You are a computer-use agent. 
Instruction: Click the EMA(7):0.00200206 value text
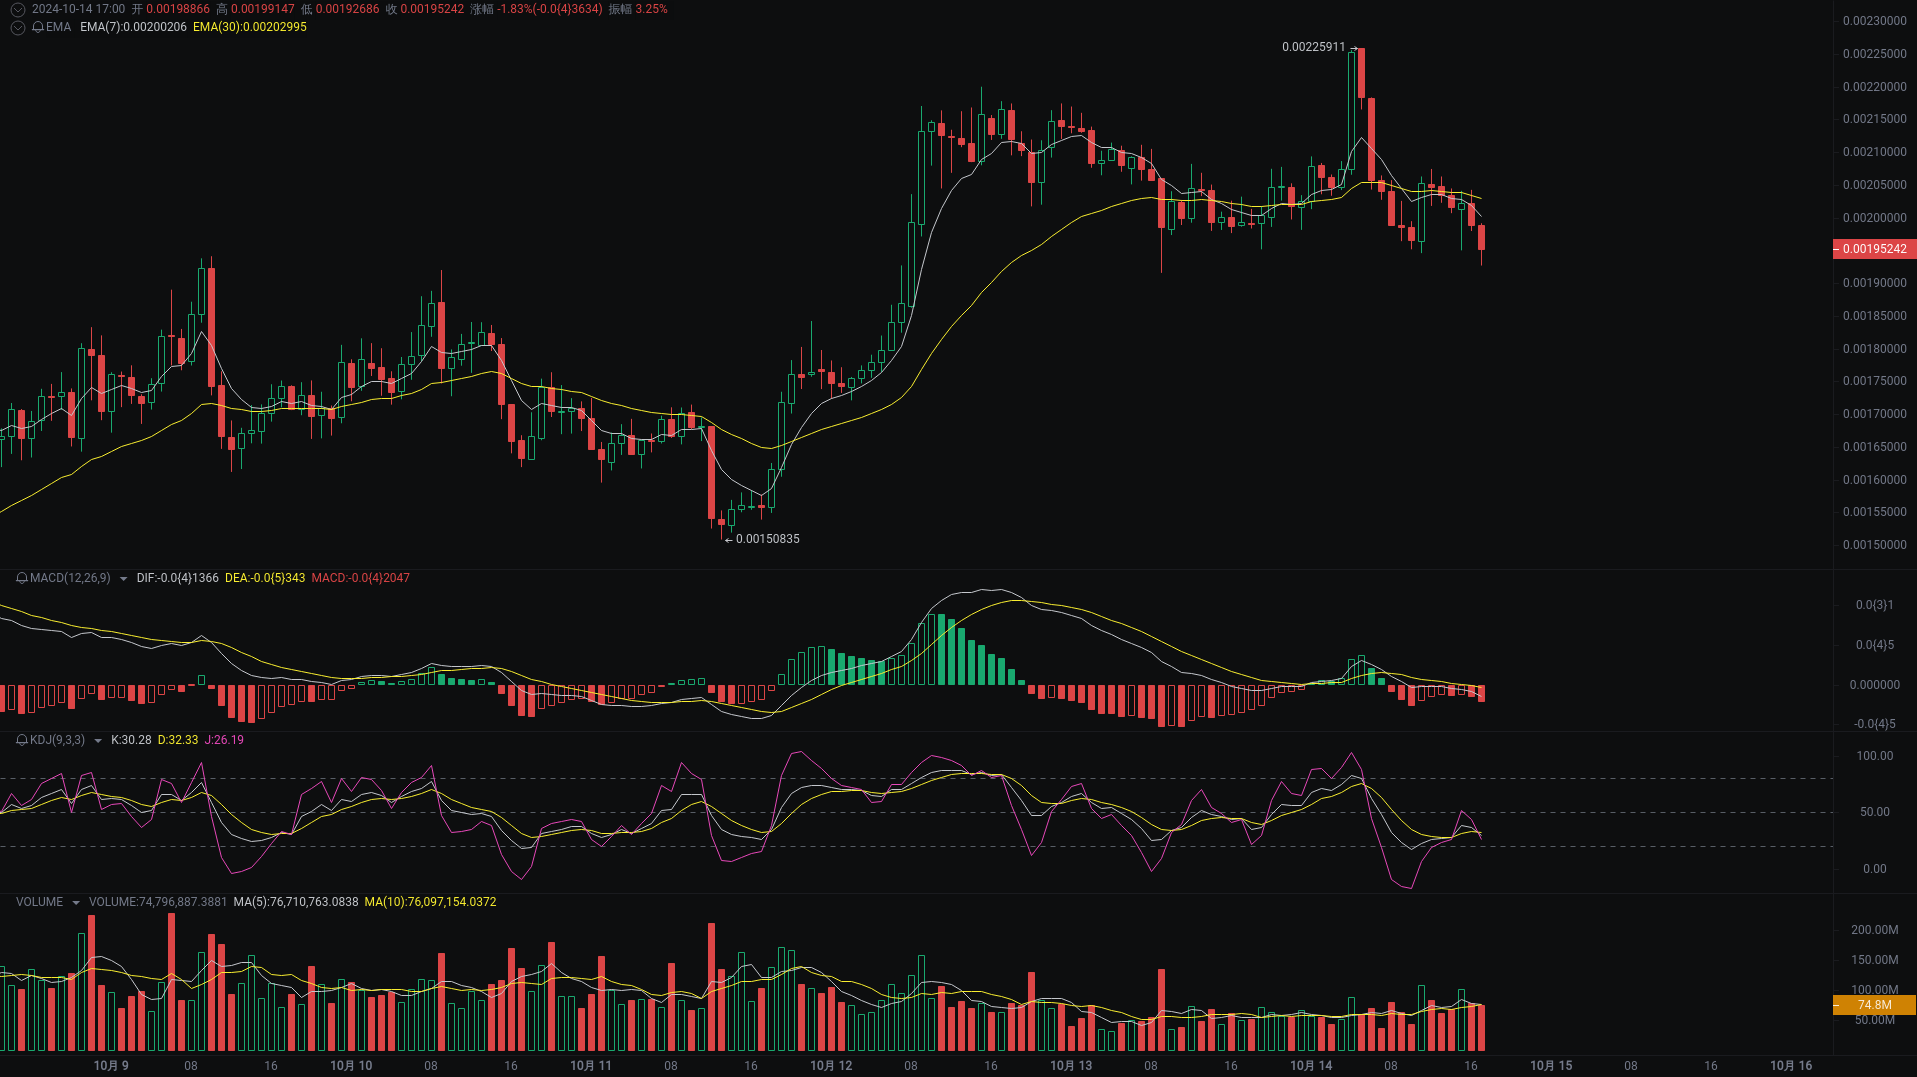coord(131,28)
